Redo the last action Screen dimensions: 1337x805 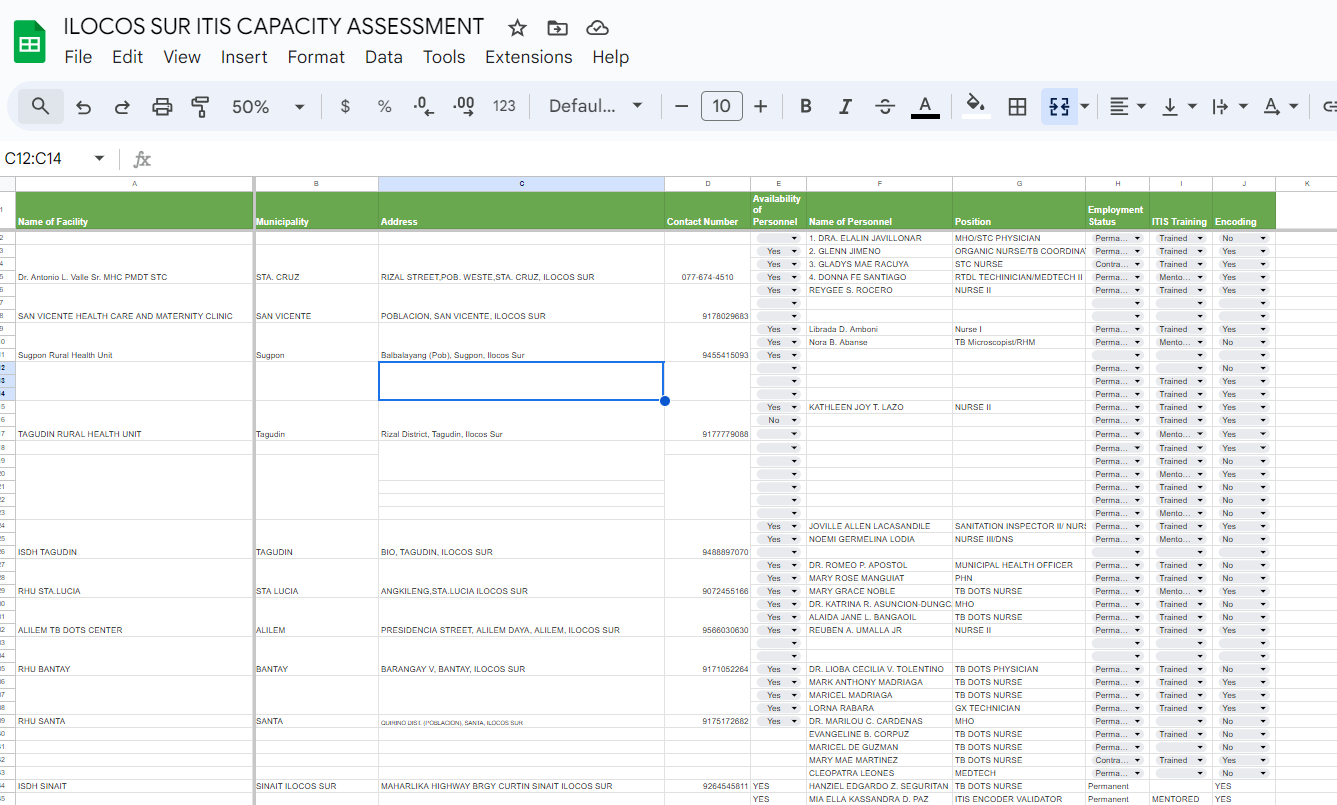coord(122,106)
